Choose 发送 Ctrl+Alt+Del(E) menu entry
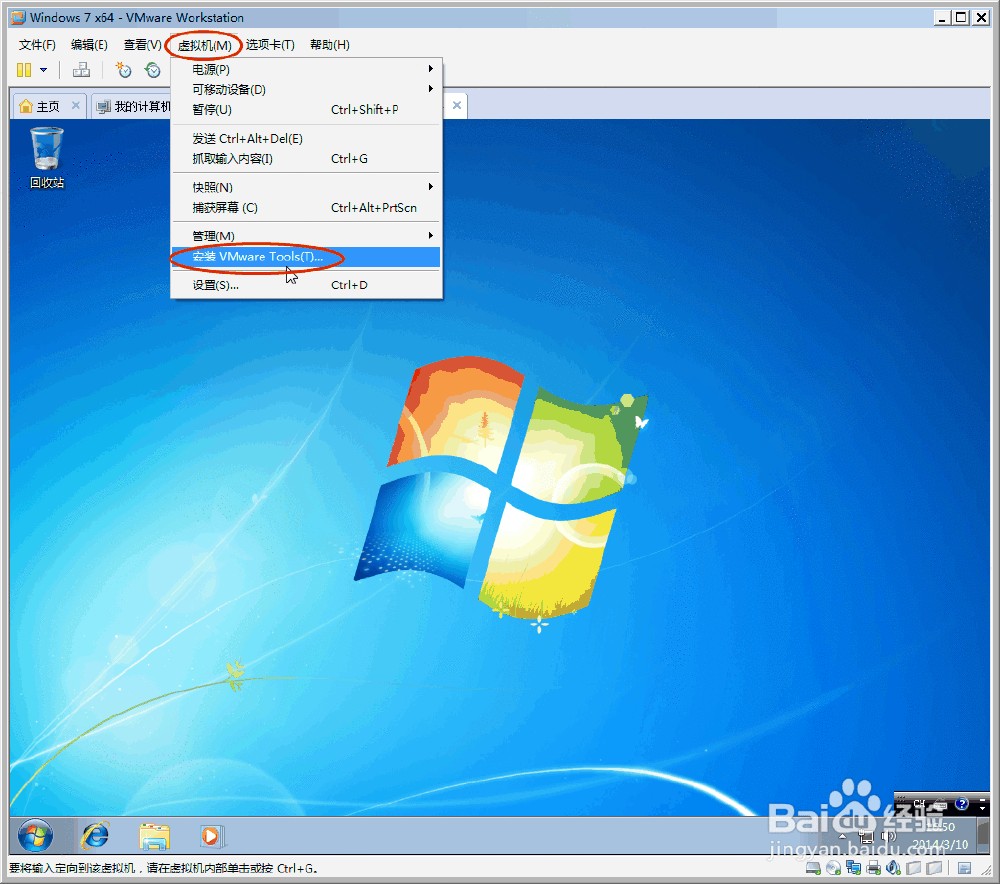Screen dimensions: 1000x884 point(306,138)
